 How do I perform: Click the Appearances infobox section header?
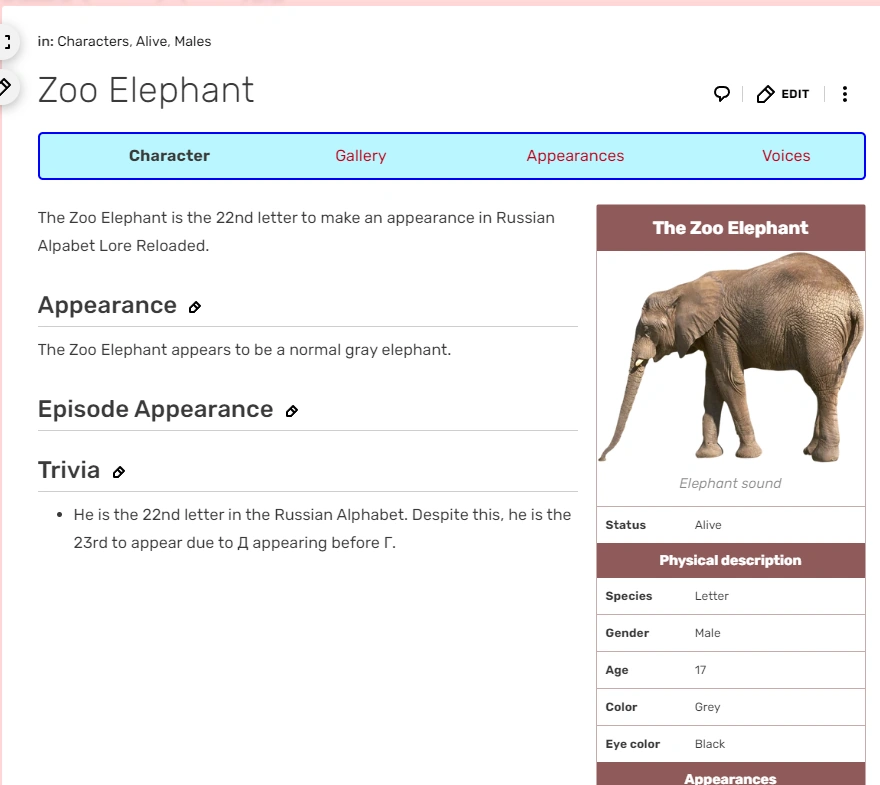[x=730, y=777]
